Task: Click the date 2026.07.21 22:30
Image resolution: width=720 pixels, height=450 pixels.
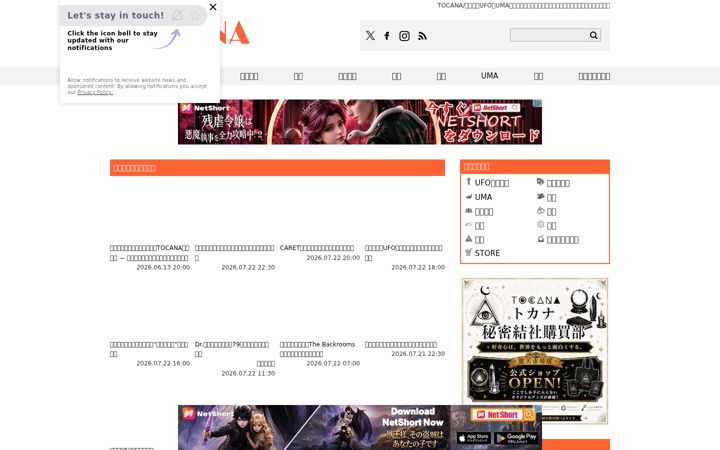Action: [418, 354]
